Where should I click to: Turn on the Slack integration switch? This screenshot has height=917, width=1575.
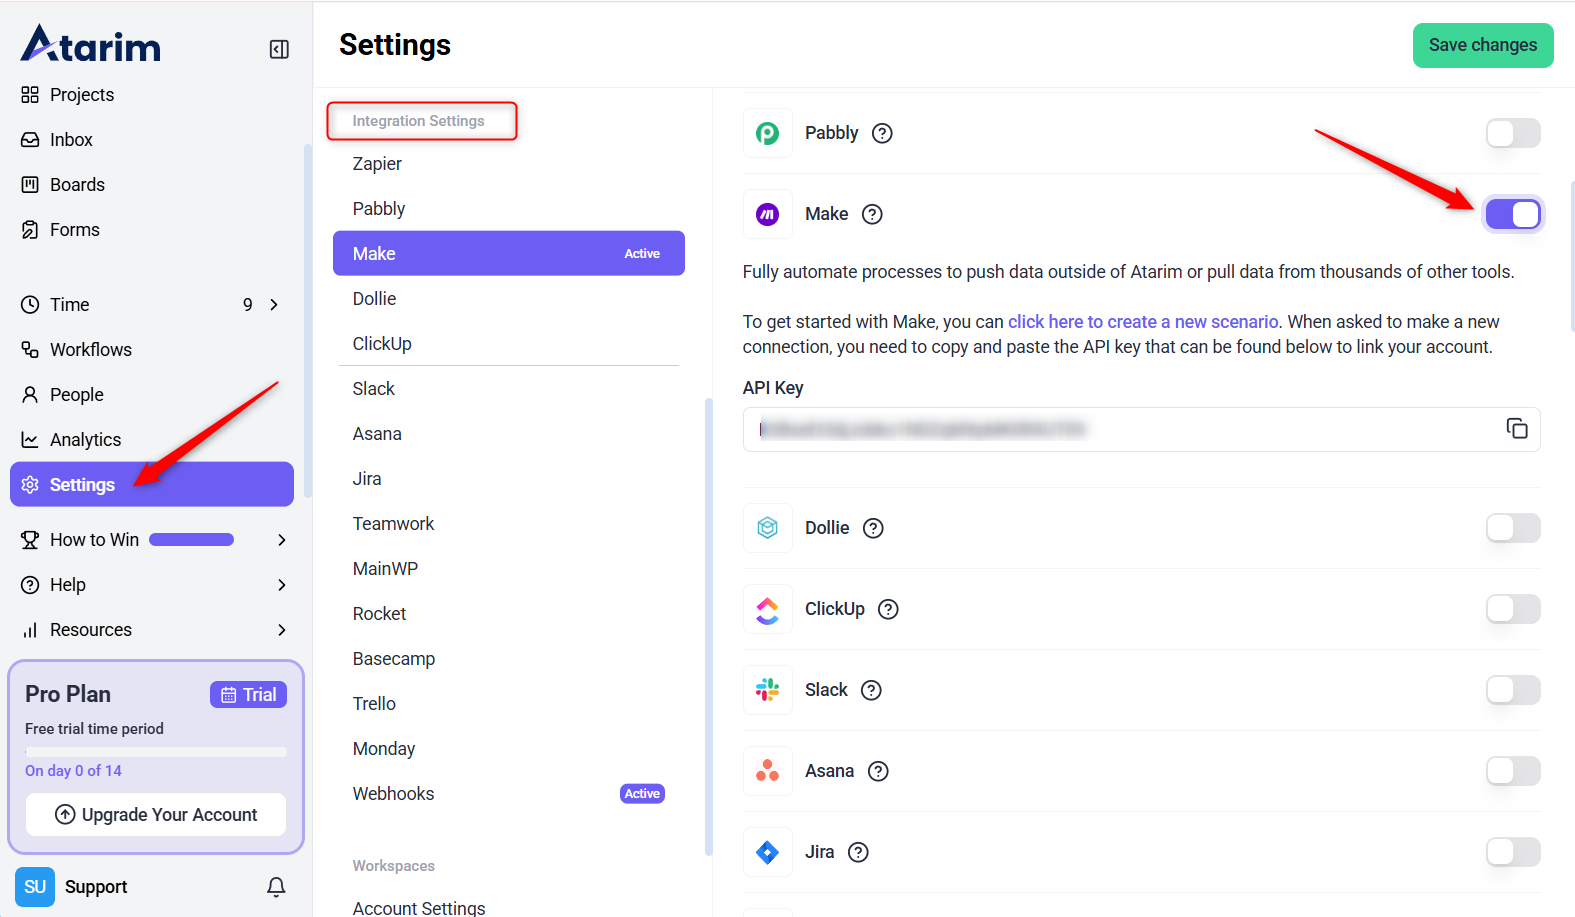1512,690
